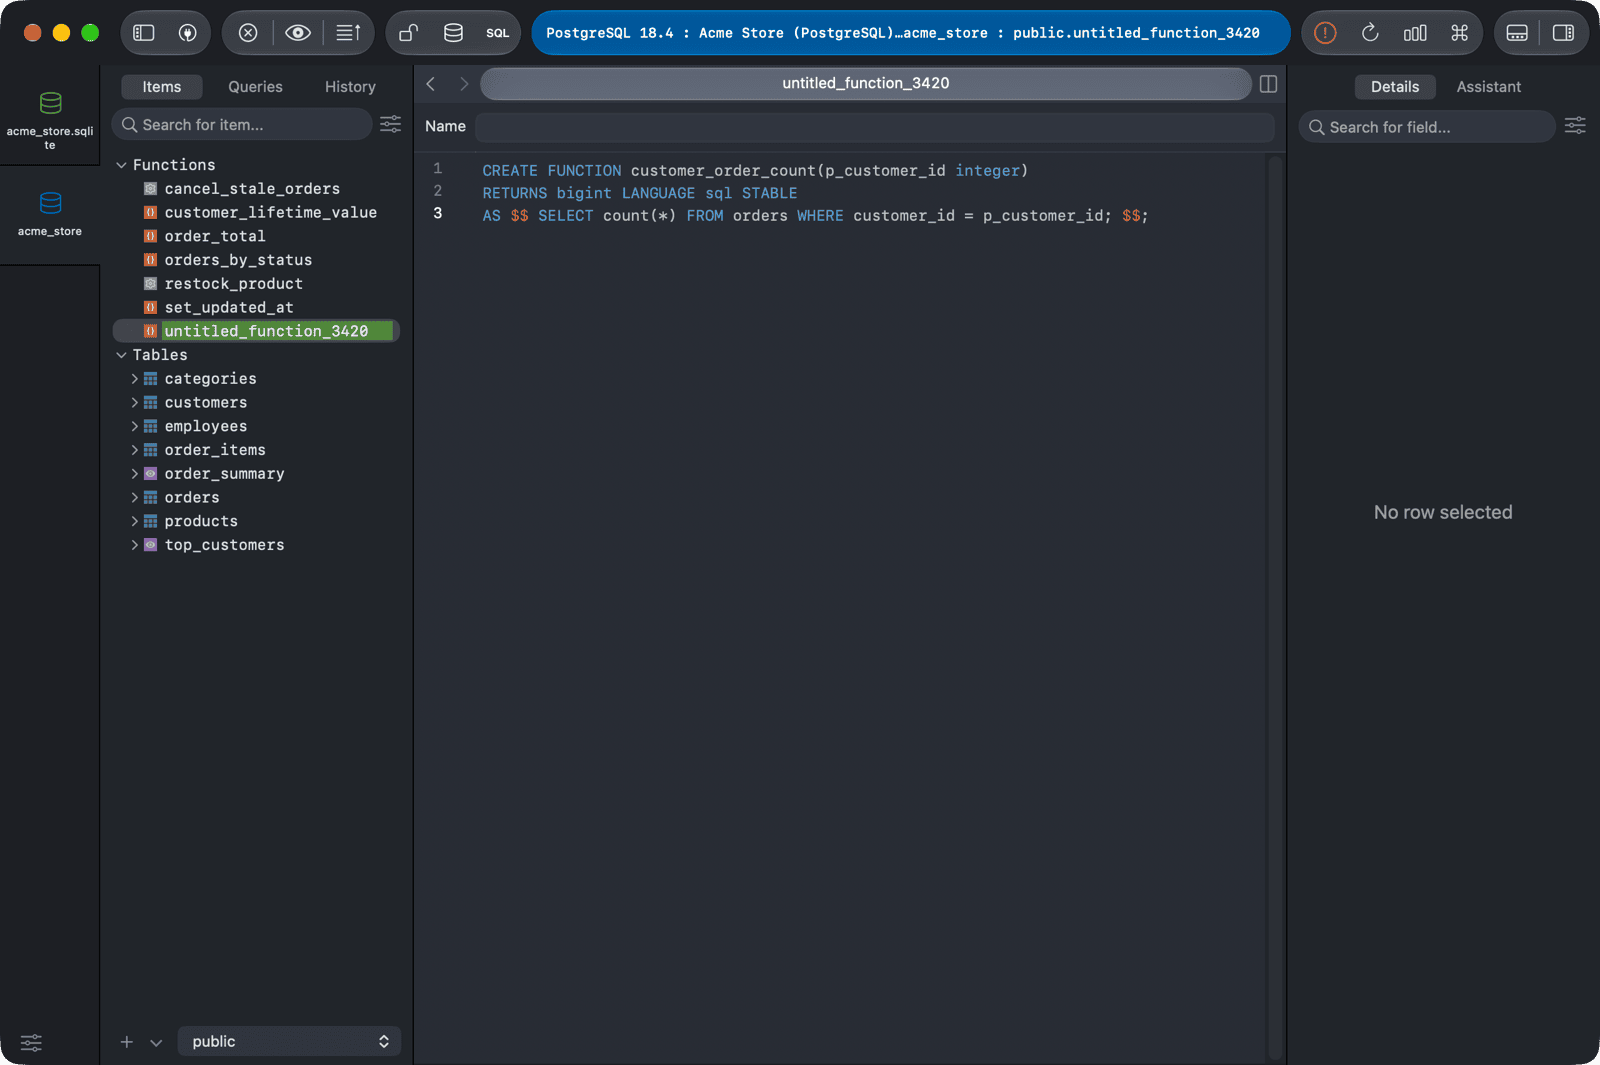
Task: Expand the top_customers view
Action: pos(134,545)
